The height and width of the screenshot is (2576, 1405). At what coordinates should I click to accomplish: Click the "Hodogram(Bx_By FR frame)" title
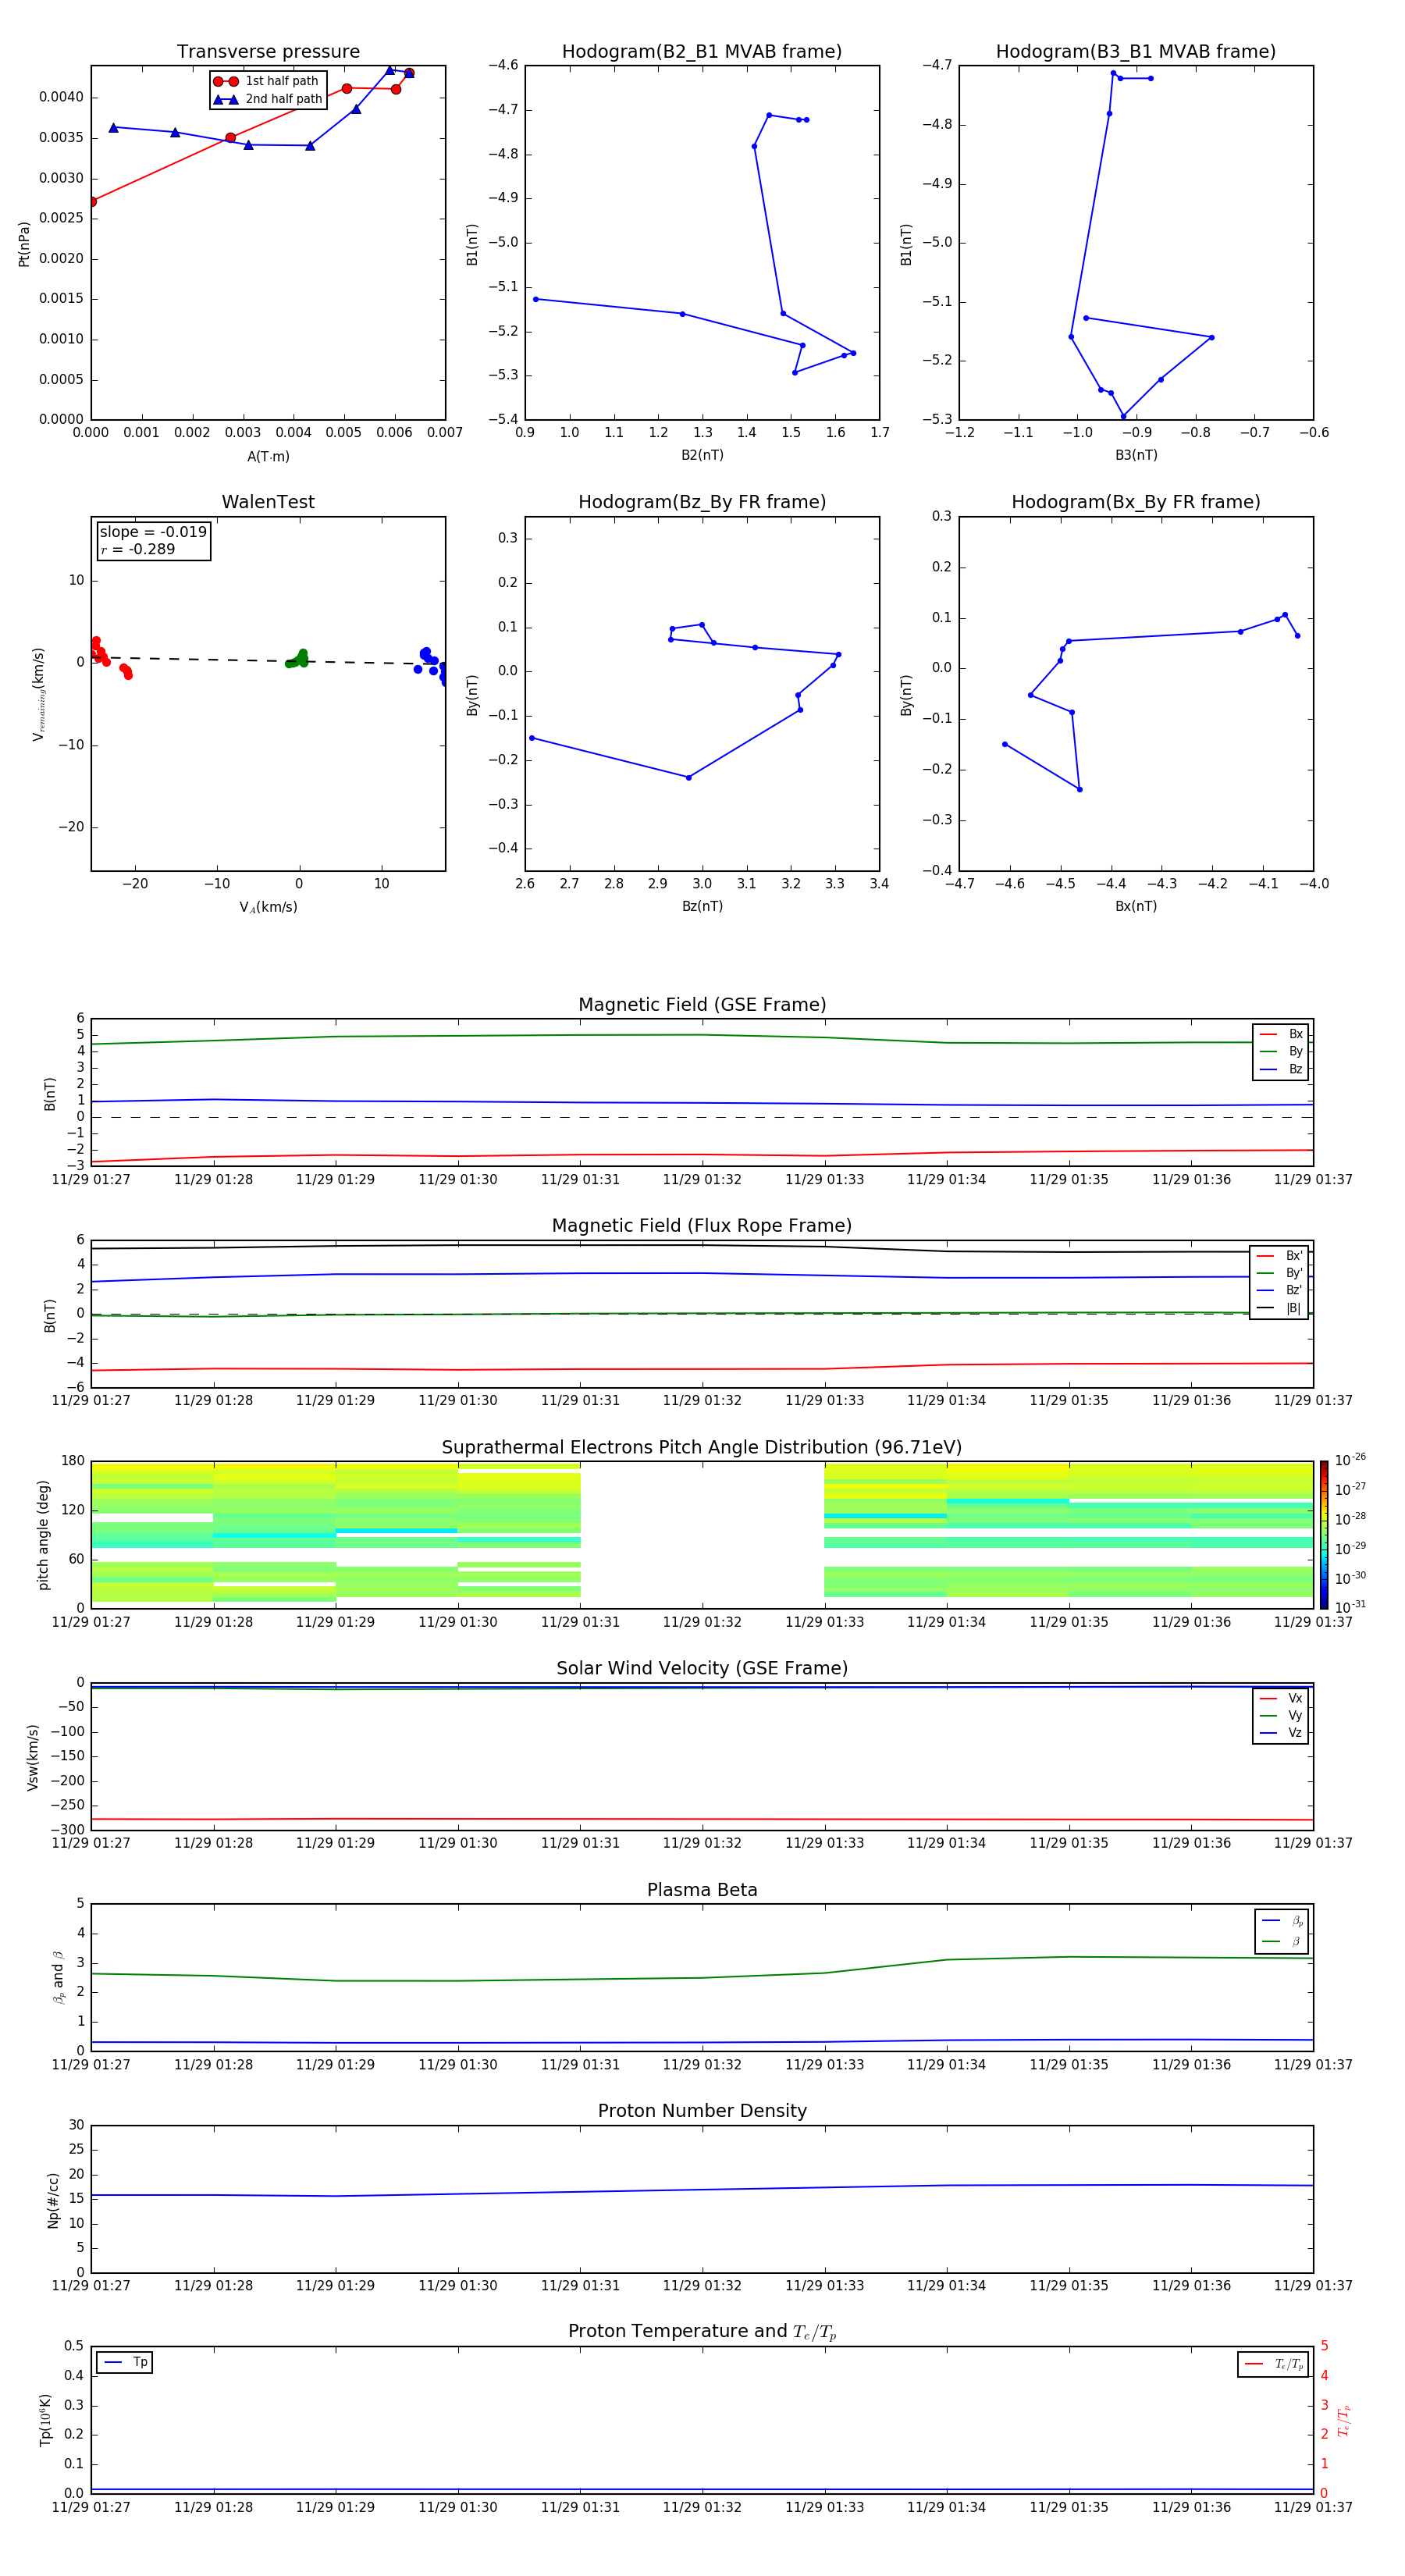tap(1136, 502)
